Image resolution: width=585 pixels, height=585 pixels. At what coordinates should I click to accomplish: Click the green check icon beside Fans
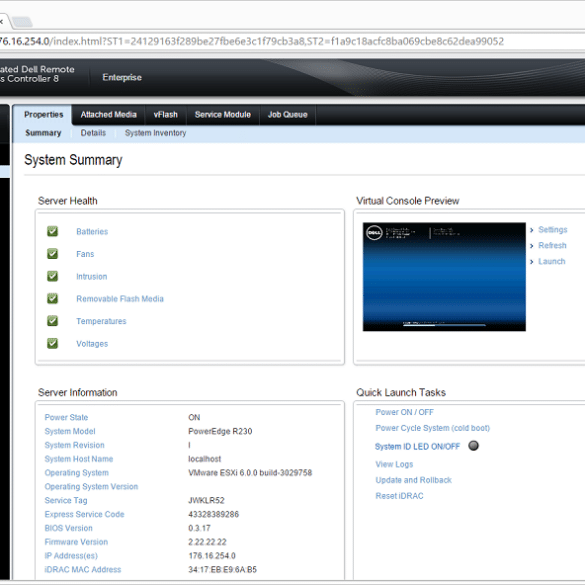click(53, 254)
